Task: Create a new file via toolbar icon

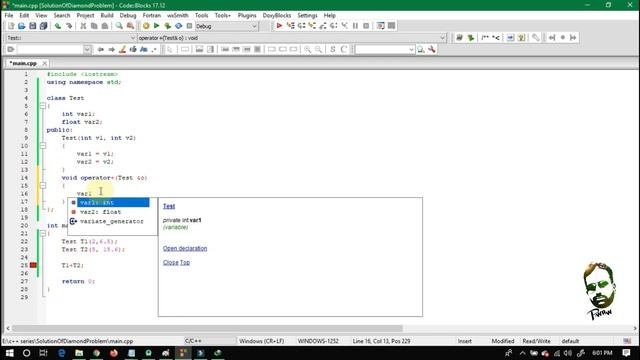Action: pos(11,26)
